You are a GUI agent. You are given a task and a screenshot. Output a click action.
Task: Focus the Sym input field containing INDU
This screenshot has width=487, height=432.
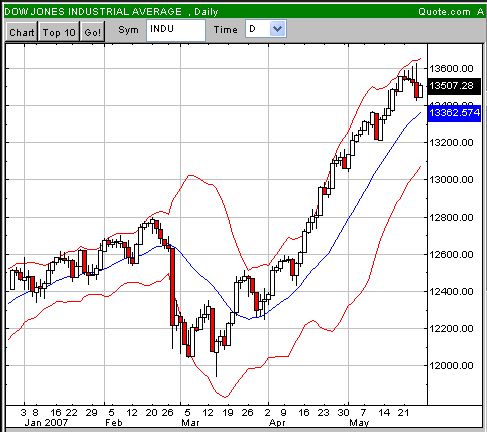[176, 30]
